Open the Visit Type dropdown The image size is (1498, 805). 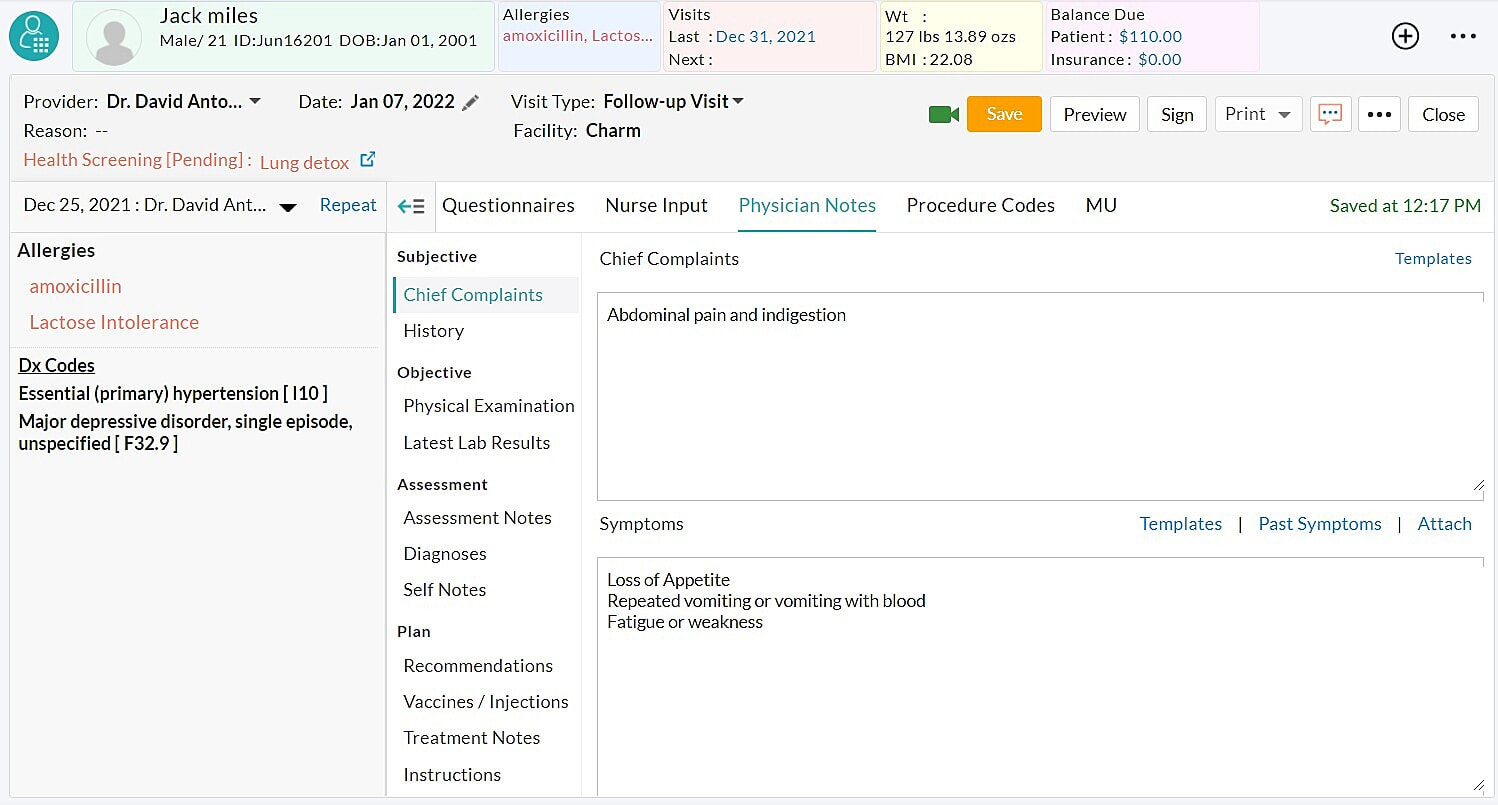(738, 101)
